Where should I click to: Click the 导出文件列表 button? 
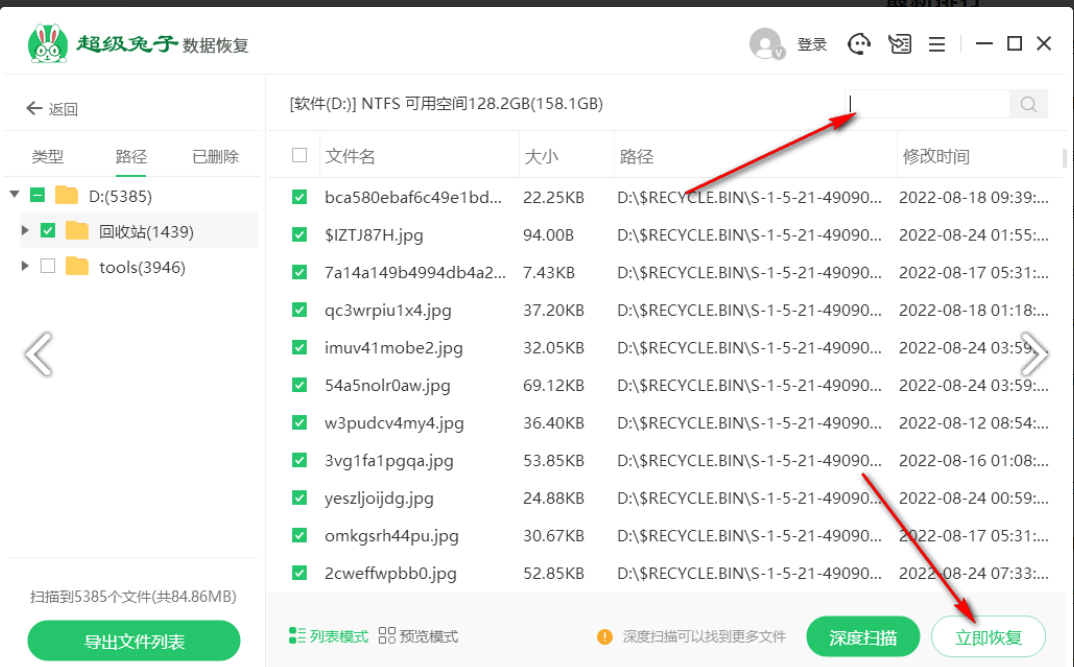click(x=134, y=641)
